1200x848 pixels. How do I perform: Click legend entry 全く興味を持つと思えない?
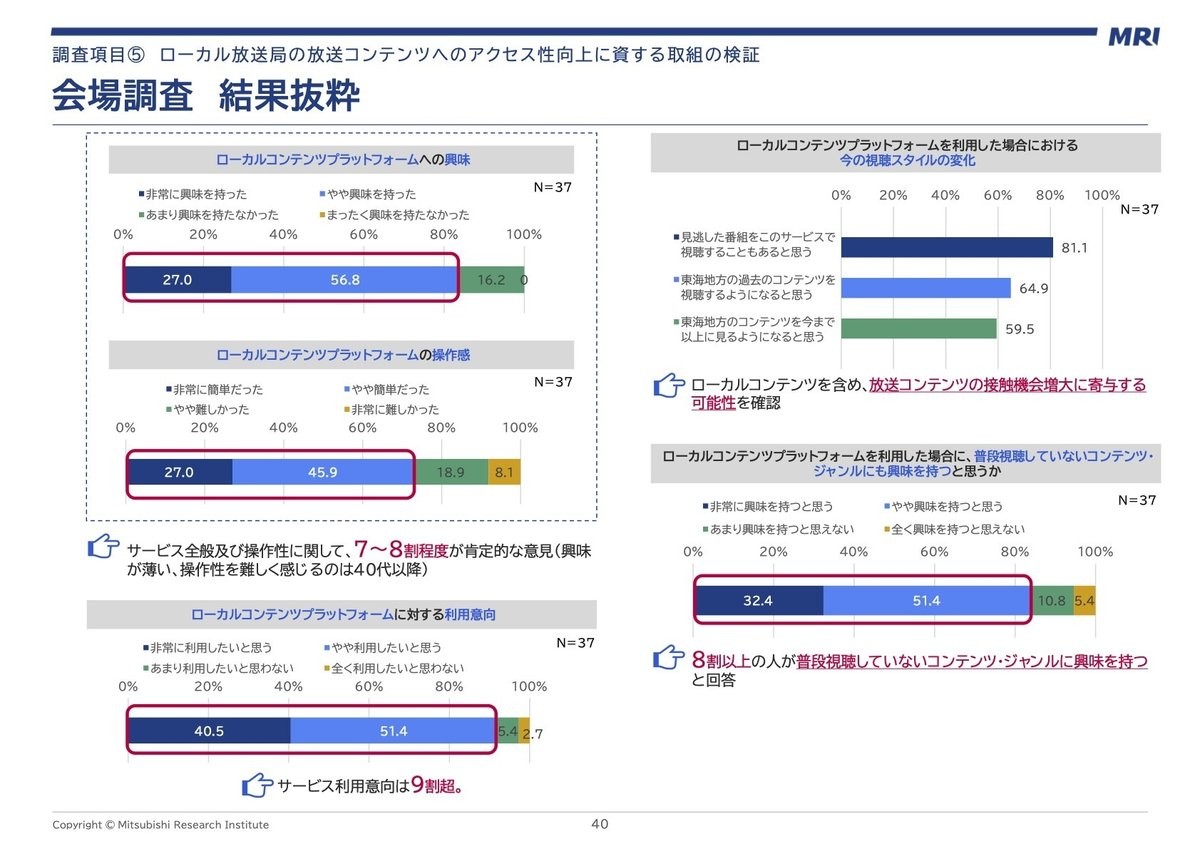coord(954,529)
